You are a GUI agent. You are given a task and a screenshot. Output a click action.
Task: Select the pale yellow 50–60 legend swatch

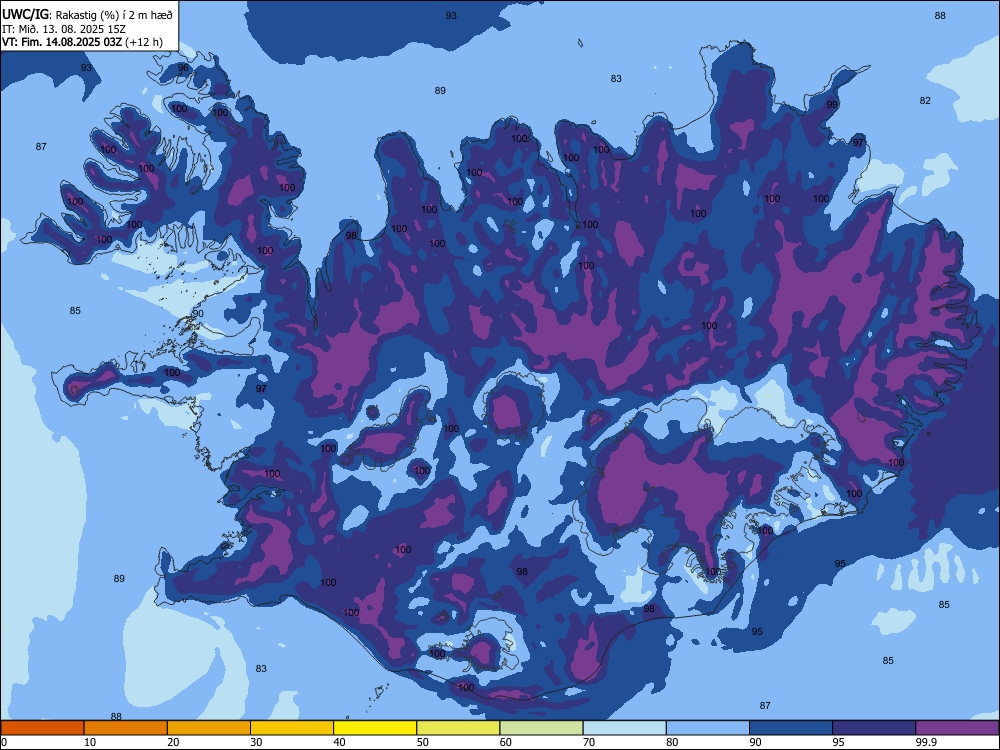point(458,728)
